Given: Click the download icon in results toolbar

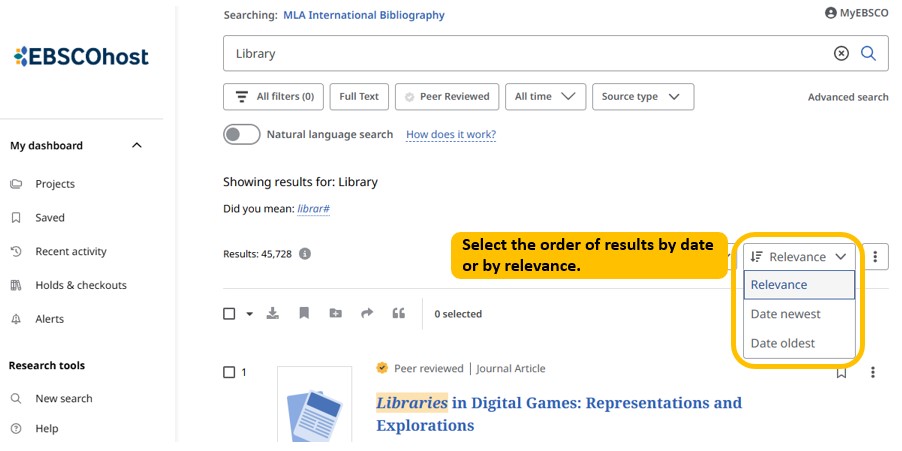Looking at the screenshot, I should (272, 314).
